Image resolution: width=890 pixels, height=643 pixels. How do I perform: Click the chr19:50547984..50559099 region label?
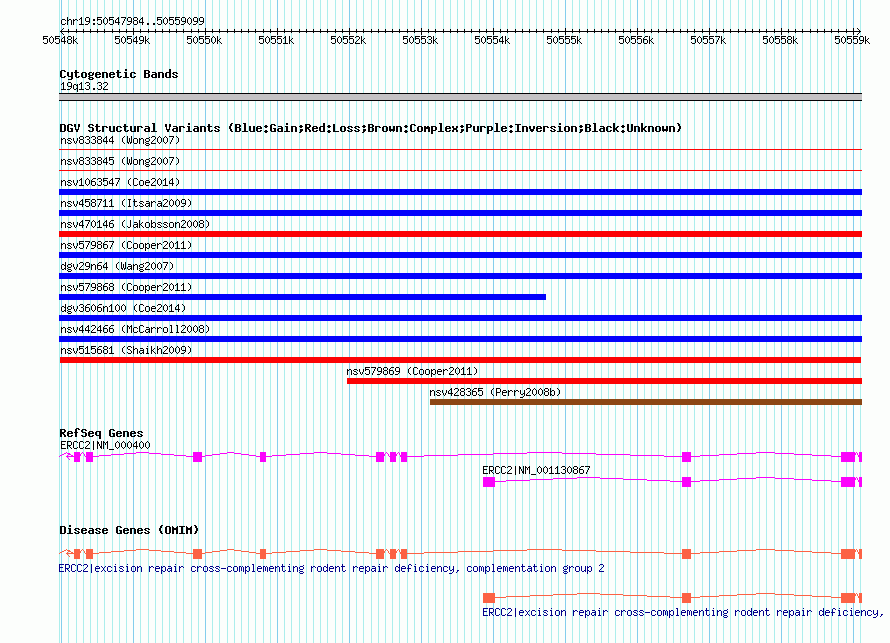pyautogui.click(x=132, y=21)
